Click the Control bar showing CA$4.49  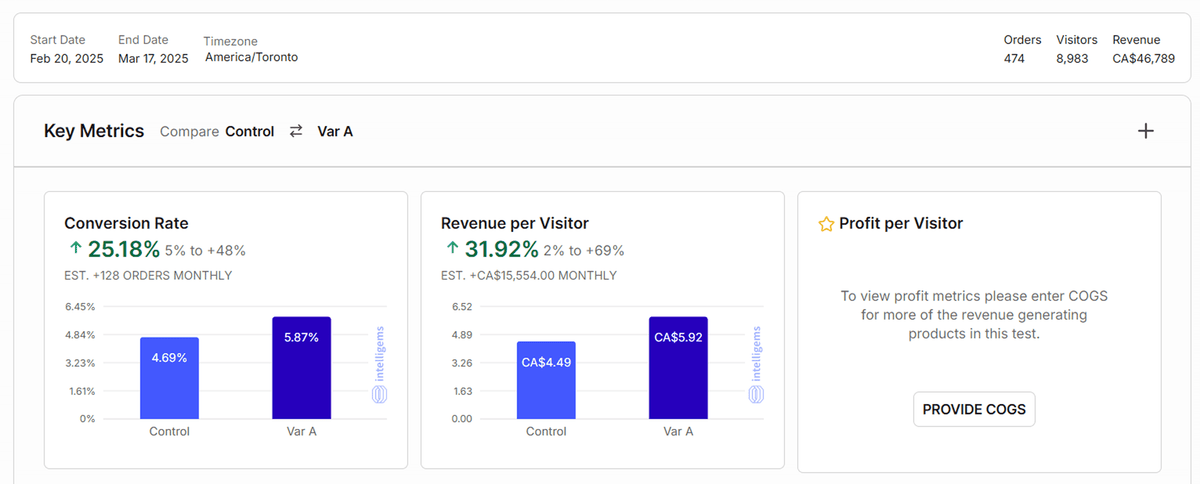tap(546, 380)
